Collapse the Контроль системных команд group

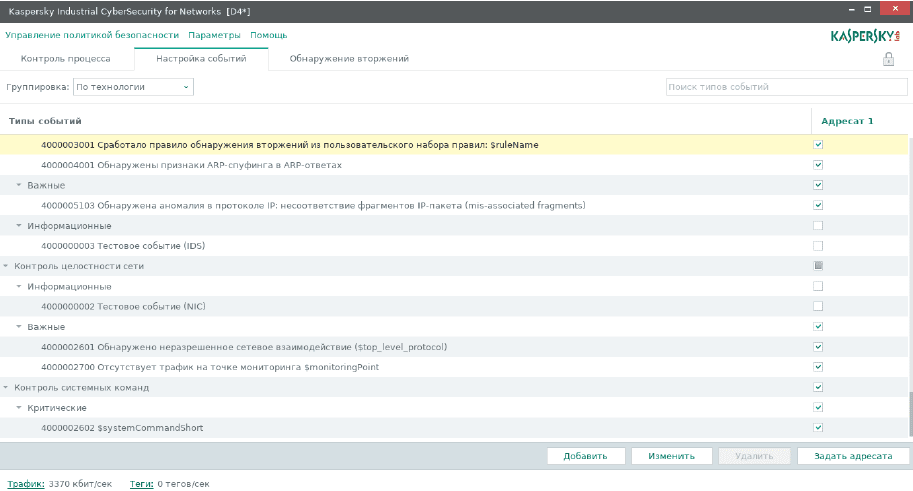pyautogui.click(x=7, y=387)
